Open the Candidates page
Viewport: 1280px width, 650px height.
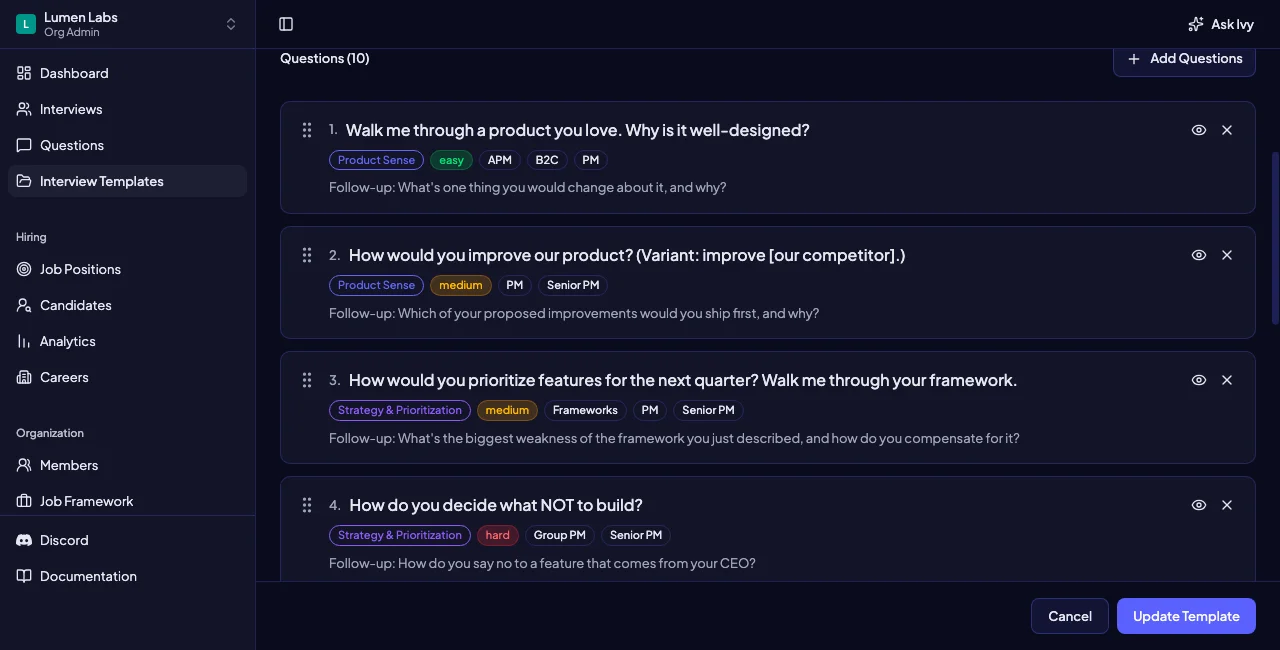pyautogui.click(x=127, y=305)
